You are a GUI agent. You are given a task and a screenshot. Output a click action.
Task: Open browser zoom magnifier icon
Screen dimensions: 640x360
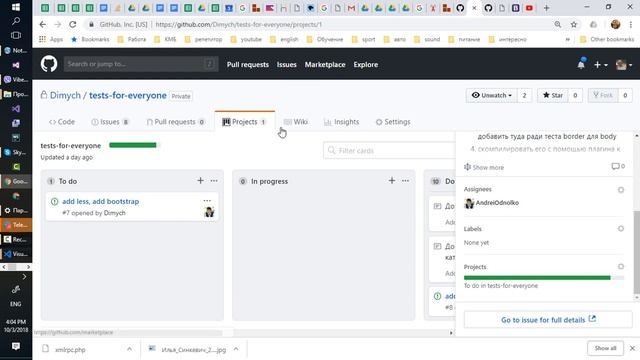[x=558, y=24]
